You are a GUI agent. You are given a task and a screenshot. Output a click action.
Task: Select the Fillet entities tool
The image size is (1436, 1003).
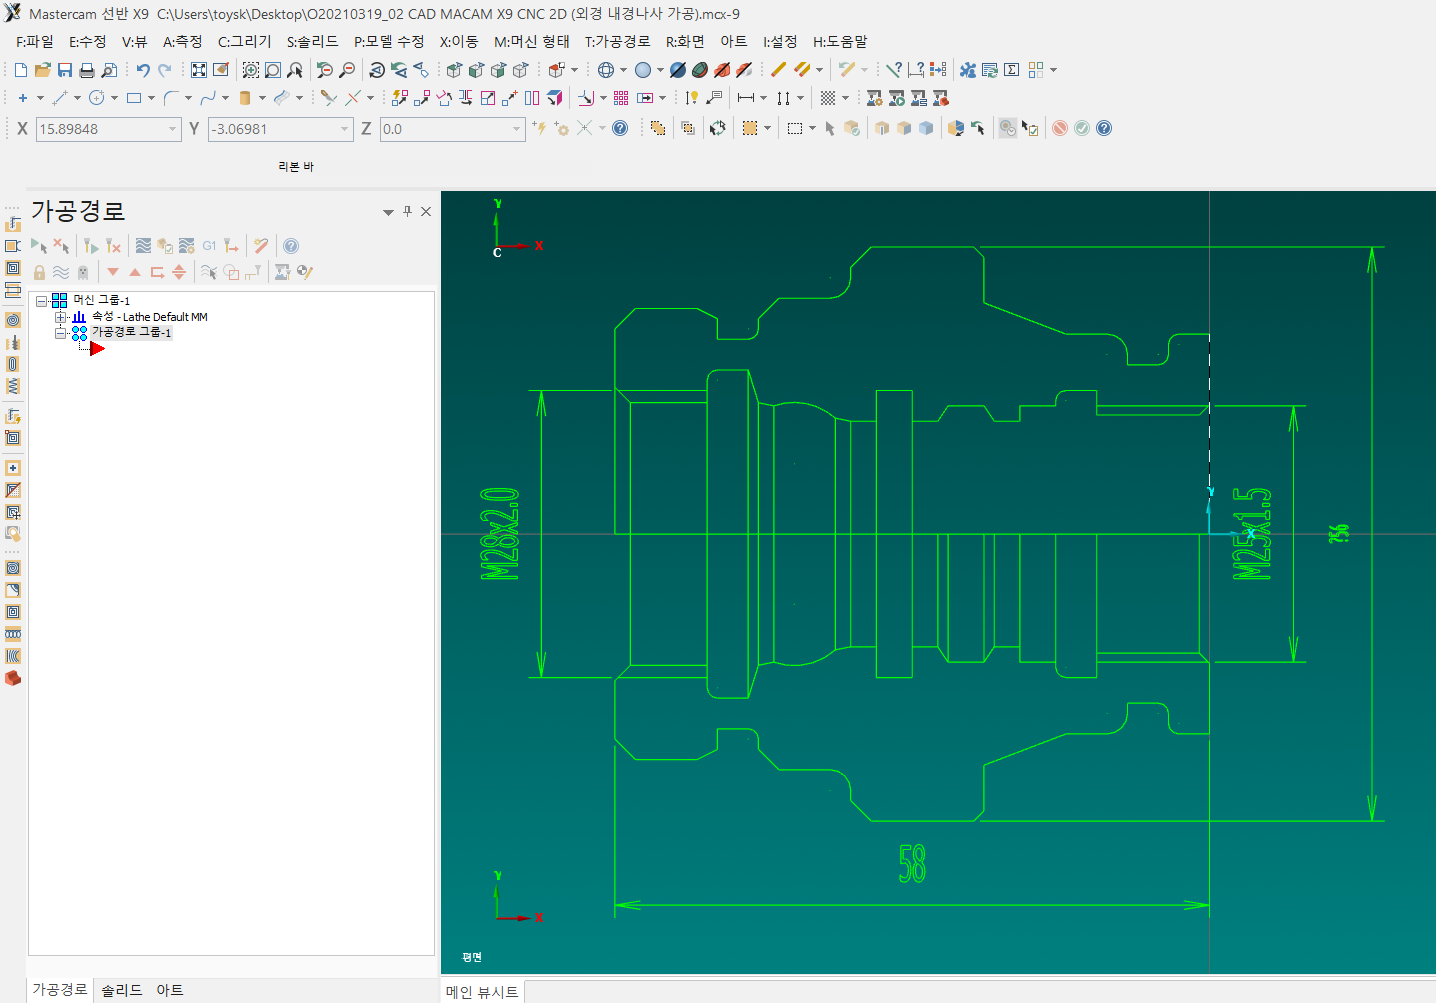pyautogui.click(x=171, y=98)
